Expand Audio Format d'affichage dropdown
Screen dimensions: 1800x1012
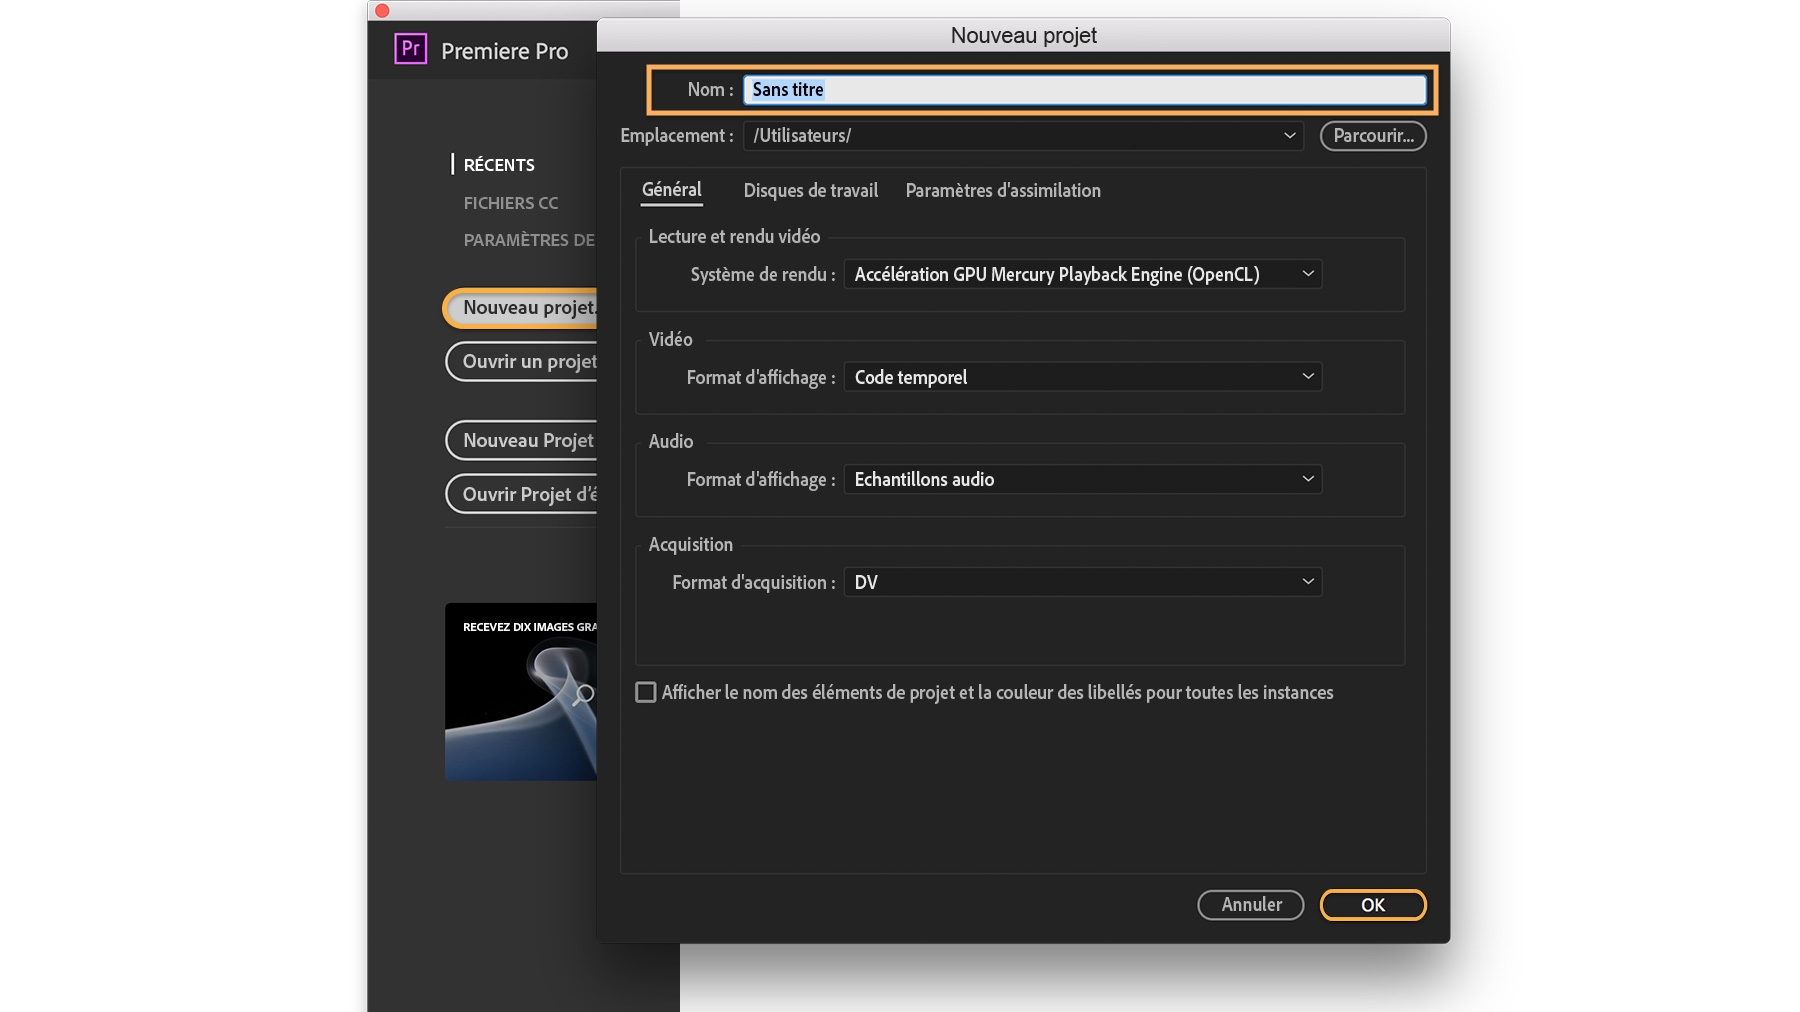[x=1083, y=479]
